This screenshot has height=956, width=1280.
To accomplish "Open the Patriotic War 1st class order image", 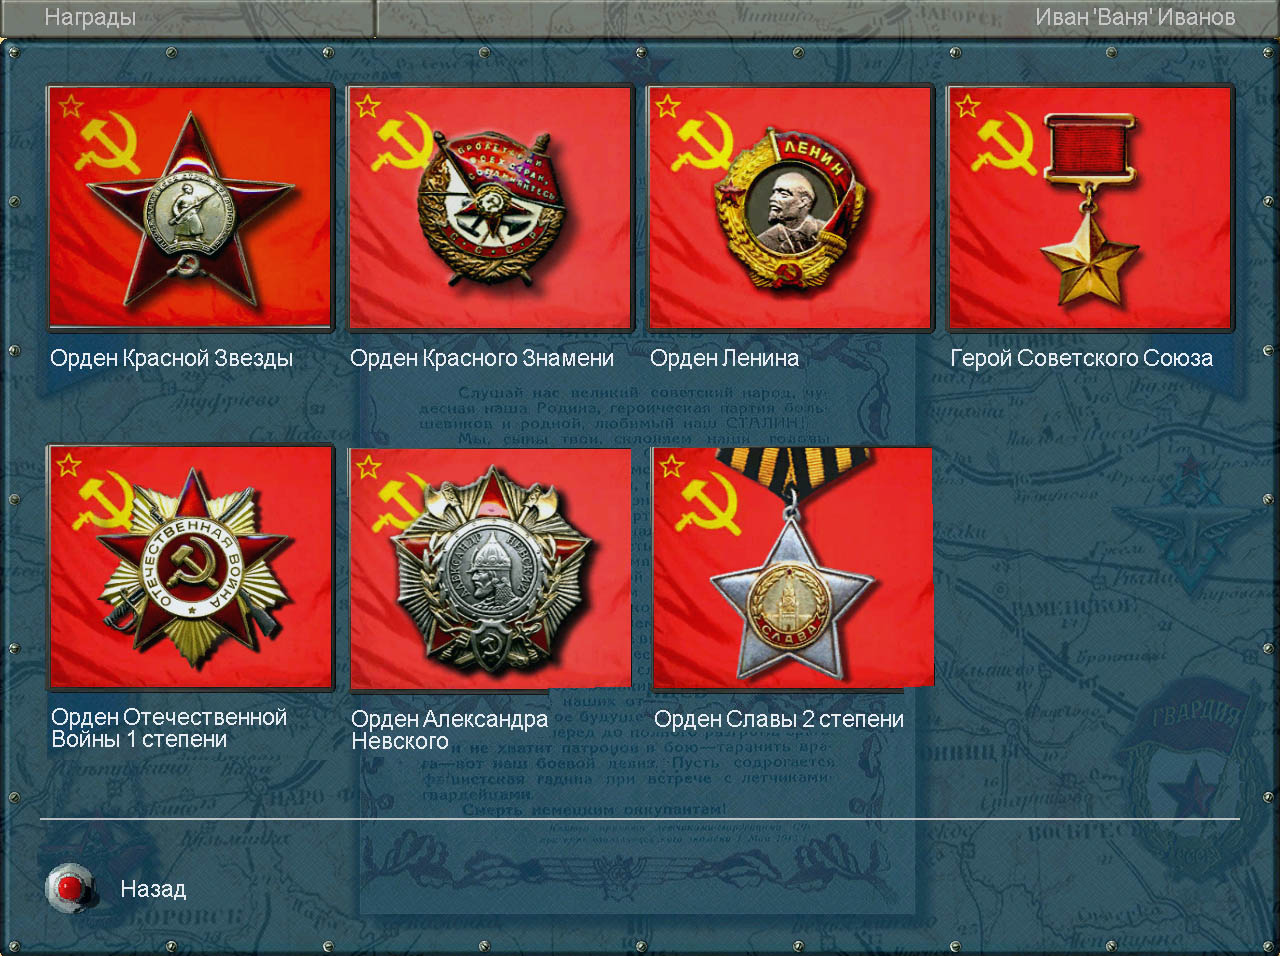I will [191, 567].
